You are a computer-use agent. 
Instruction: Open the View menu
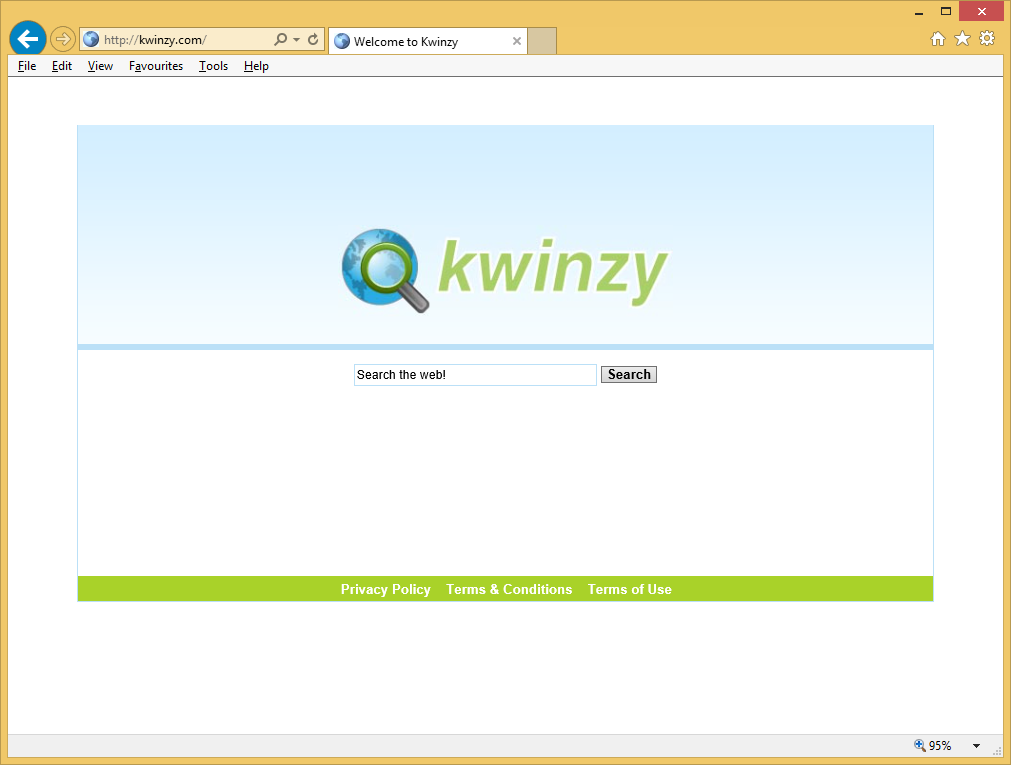[100, 66]
